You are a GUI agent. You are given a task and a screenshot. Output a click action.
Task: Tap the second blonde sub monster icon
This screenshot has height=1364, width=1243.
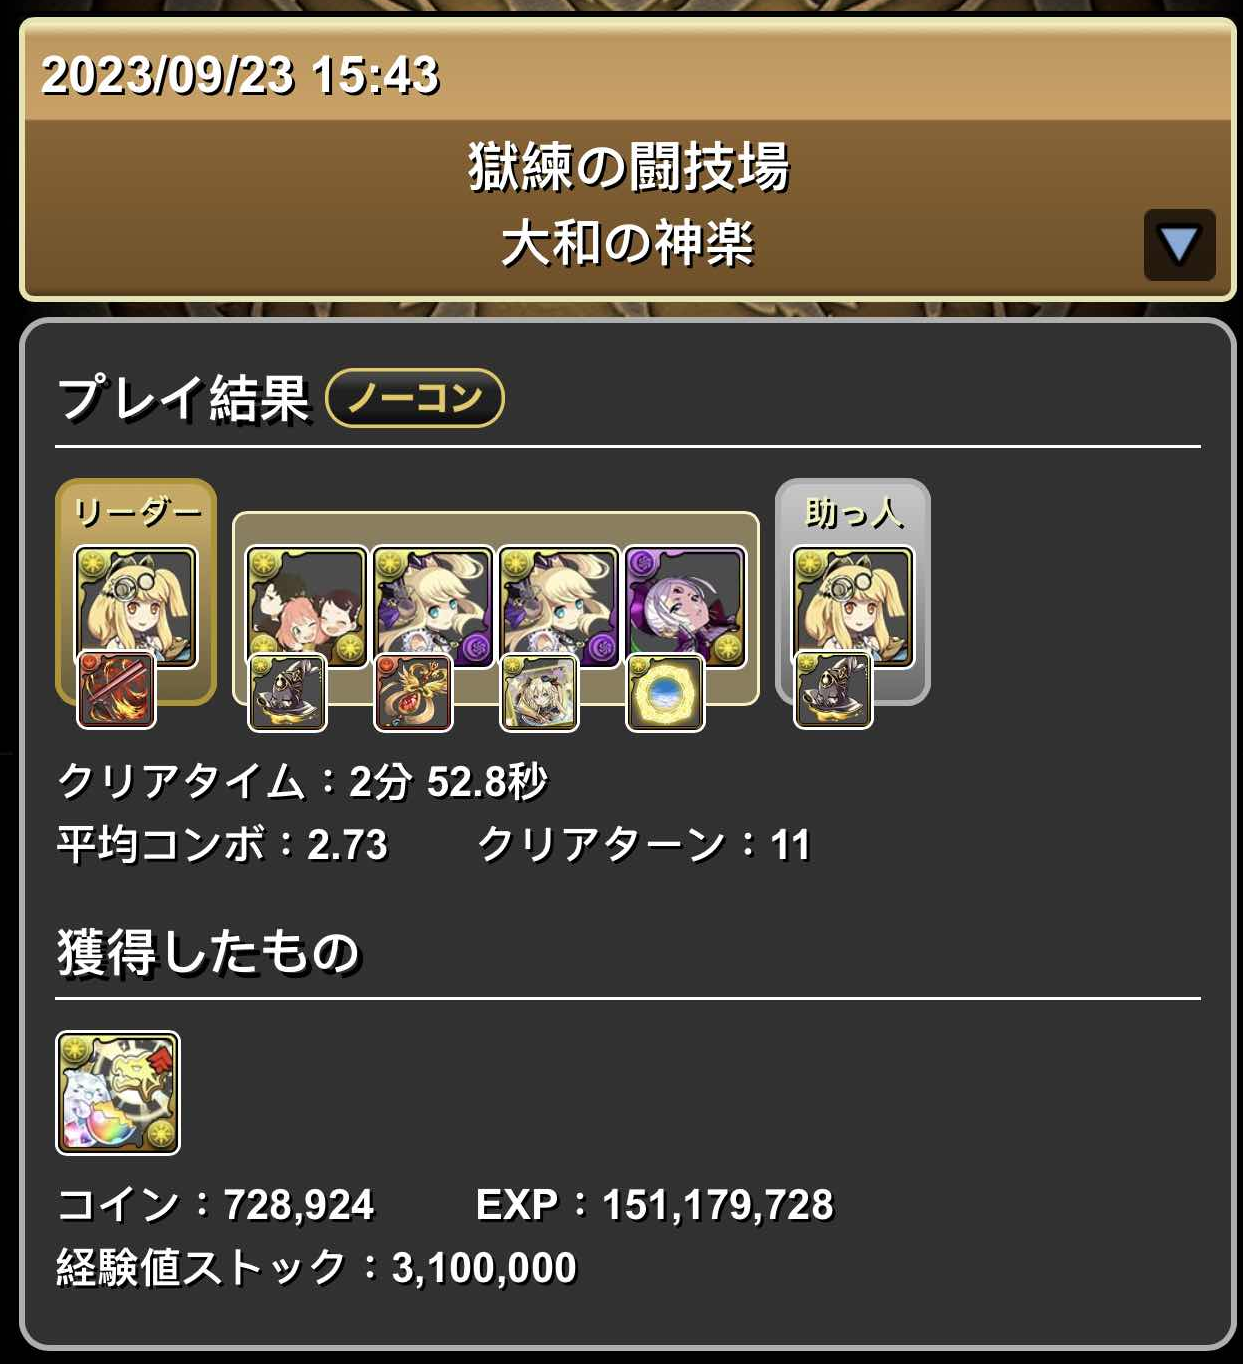(x=559, y=606)
